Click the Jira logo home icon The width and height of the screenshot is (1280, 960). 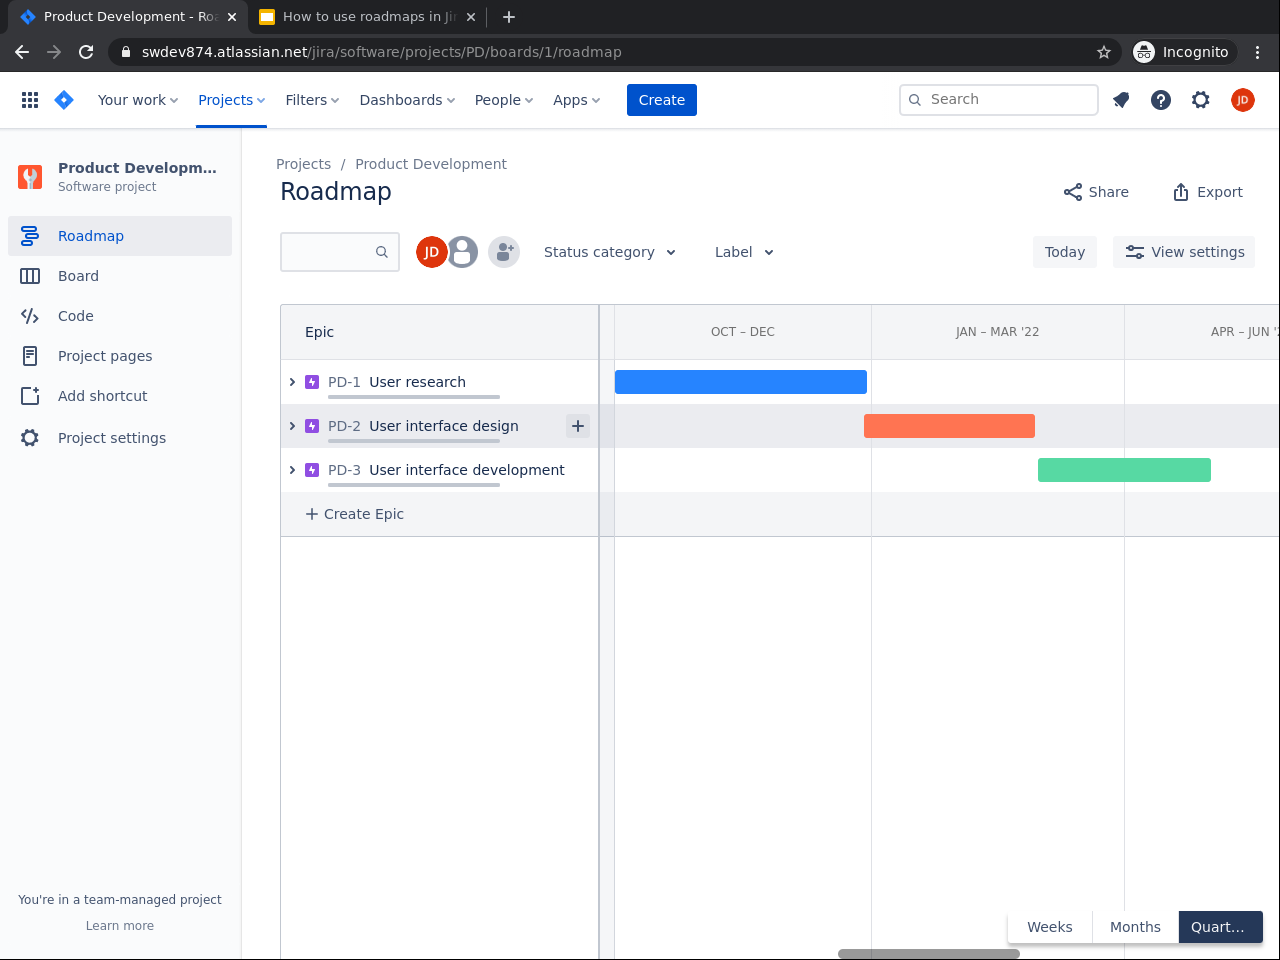pyautogui.click(x=64, y=100)
